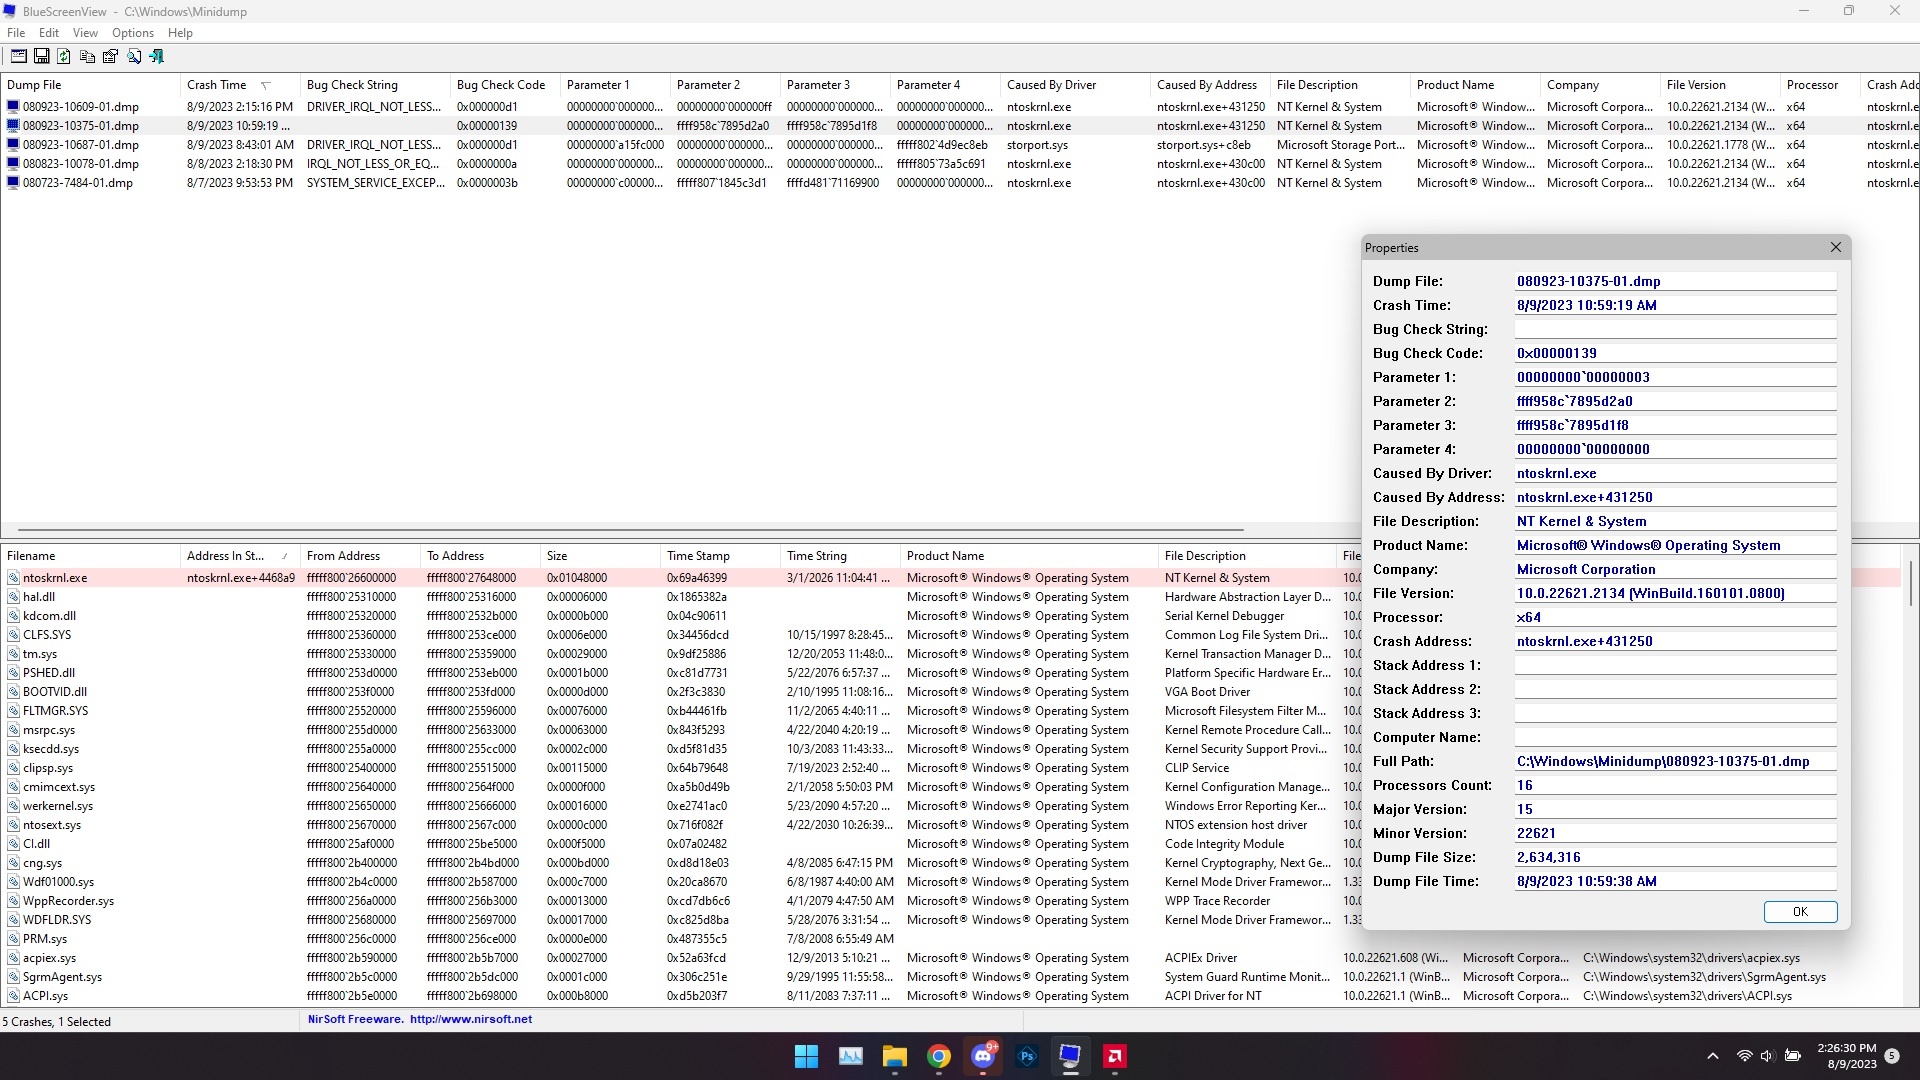The height and width of the screenshot is (1080, 1920).
Task: Open the Options menu
Action: click(133, 33)
